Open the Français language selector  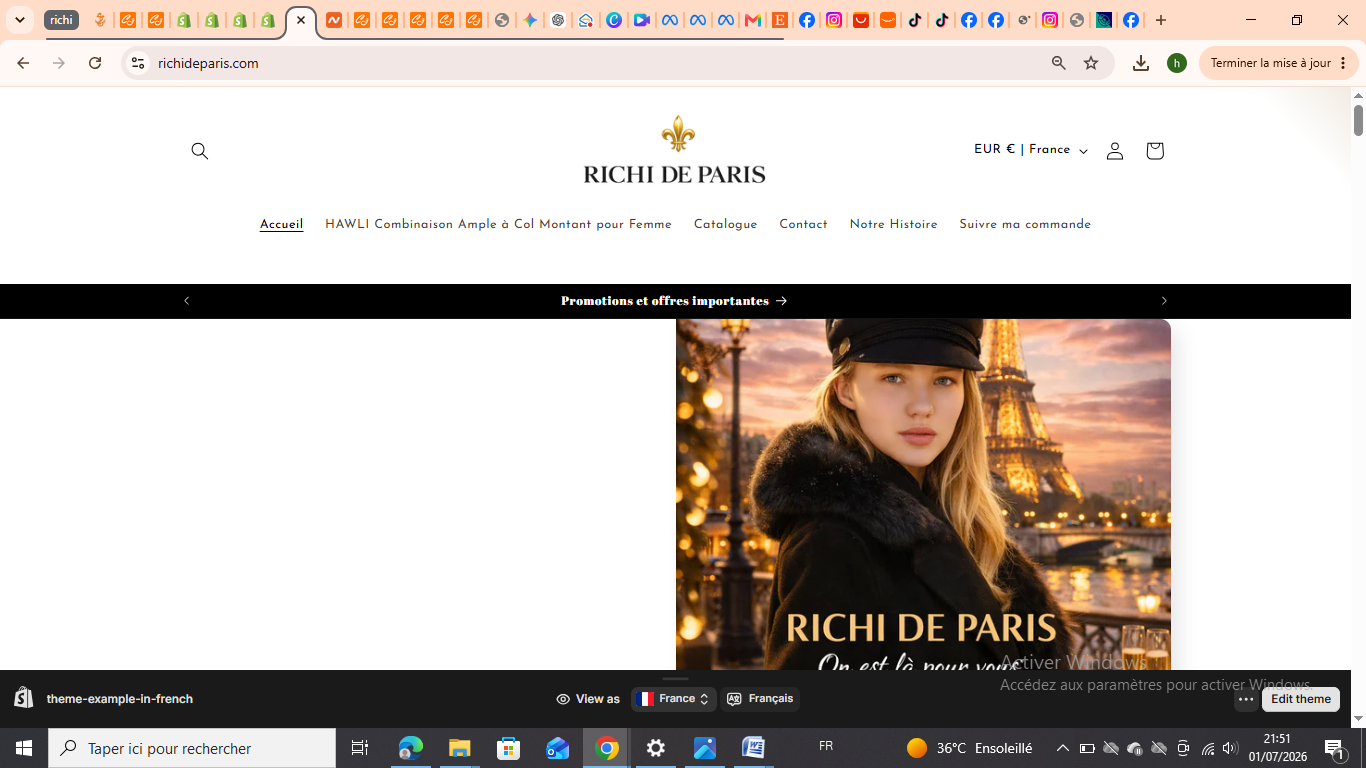760,699
